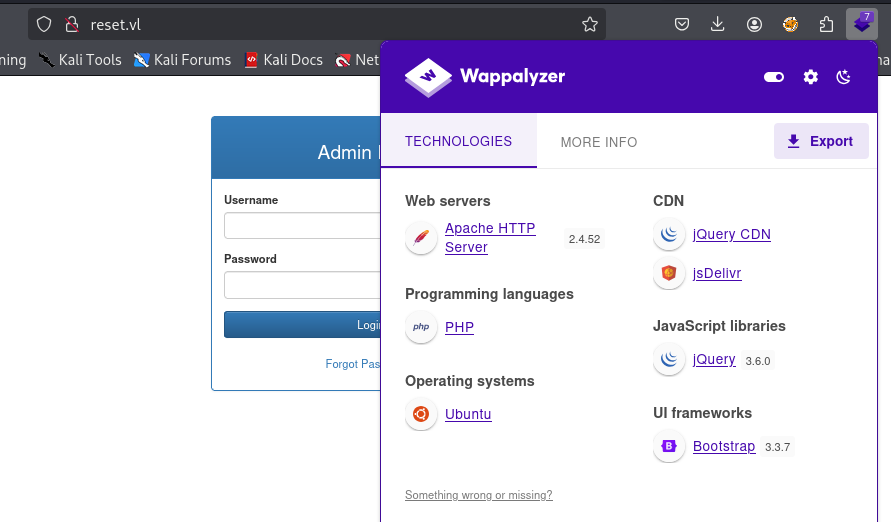This screenshot has width=891, height=522.
Task: Click the Bootstrap technology link
Action: (723, 446)
